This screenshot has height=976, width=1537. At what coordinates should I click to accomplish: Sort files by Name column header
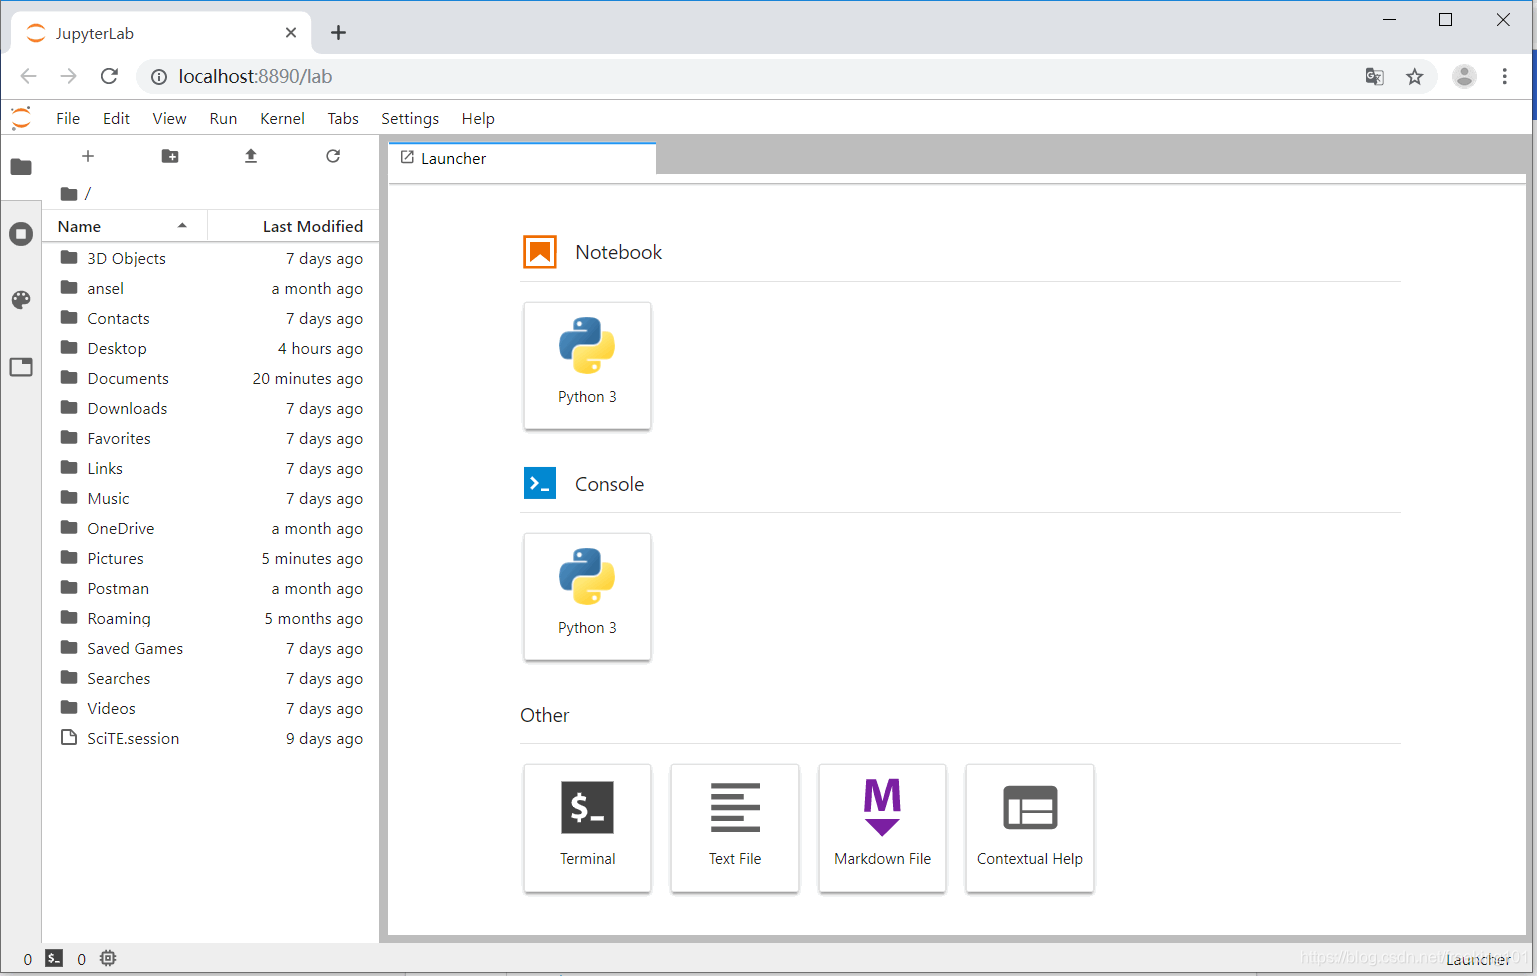click(124, 226)
